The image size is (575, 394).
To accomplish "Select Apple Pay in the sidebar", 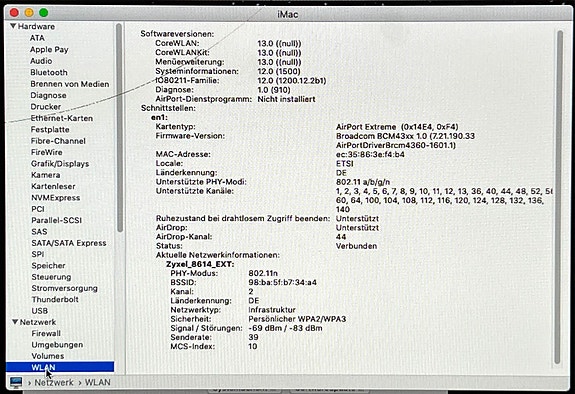I will pos(50,50).
